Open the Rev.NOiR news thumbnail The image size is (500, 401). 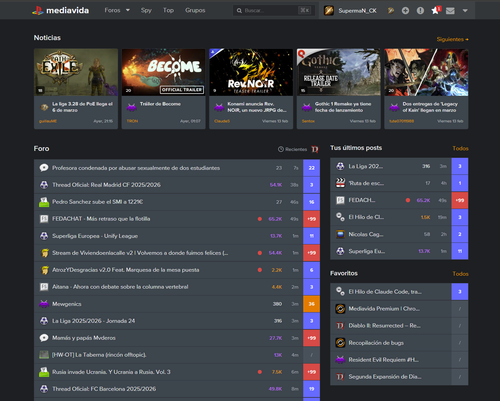tap(251, 72)
